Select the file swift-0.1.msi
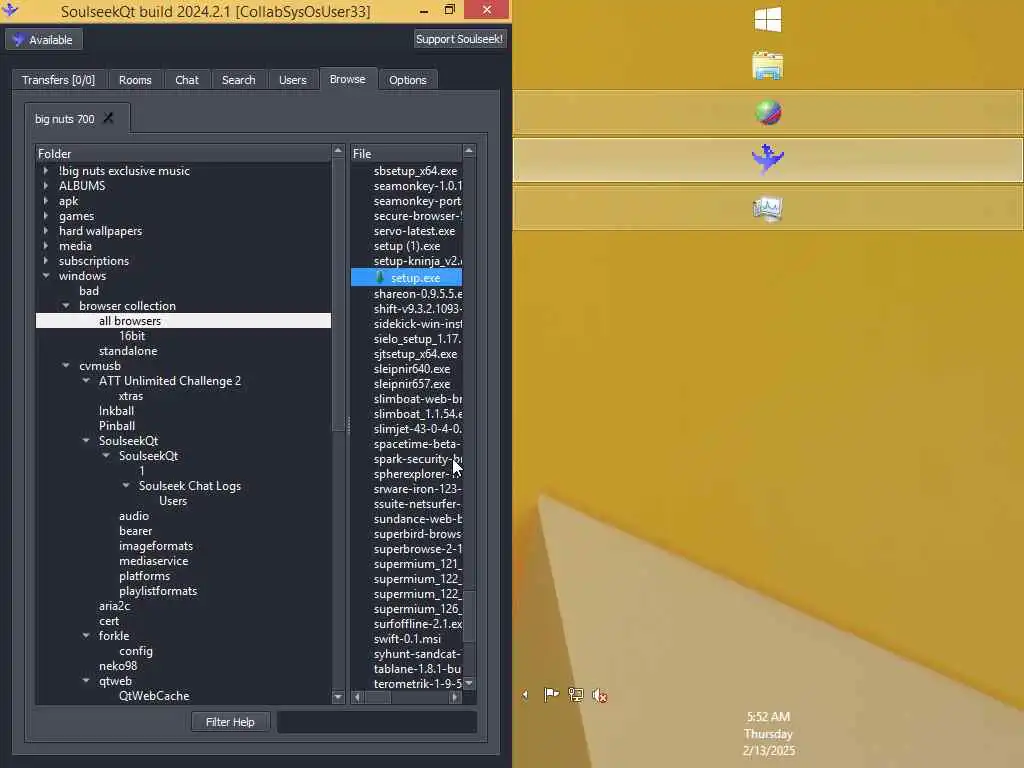The width and height of the screenshot is (1024, 768). click(407, 639)
